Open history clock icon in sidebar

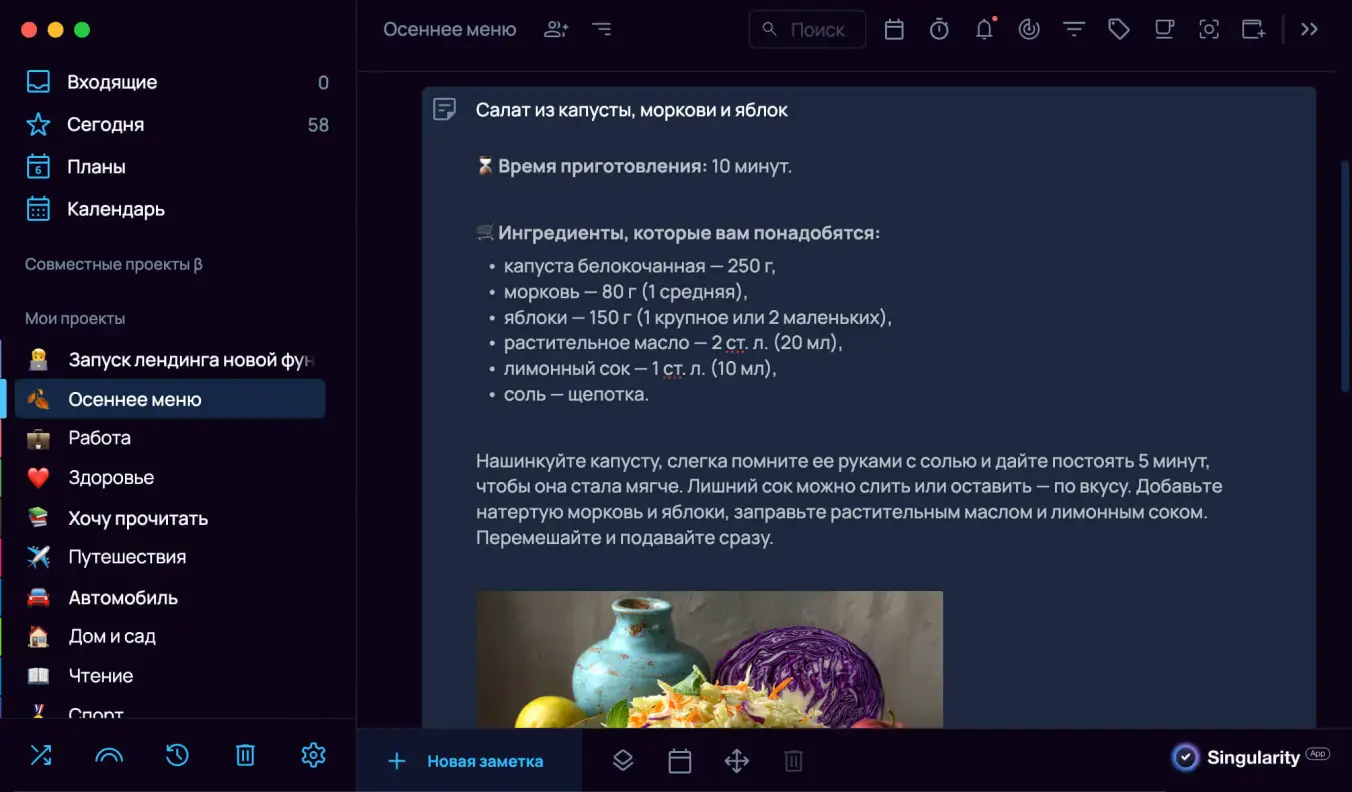click(x=177, y=755)
